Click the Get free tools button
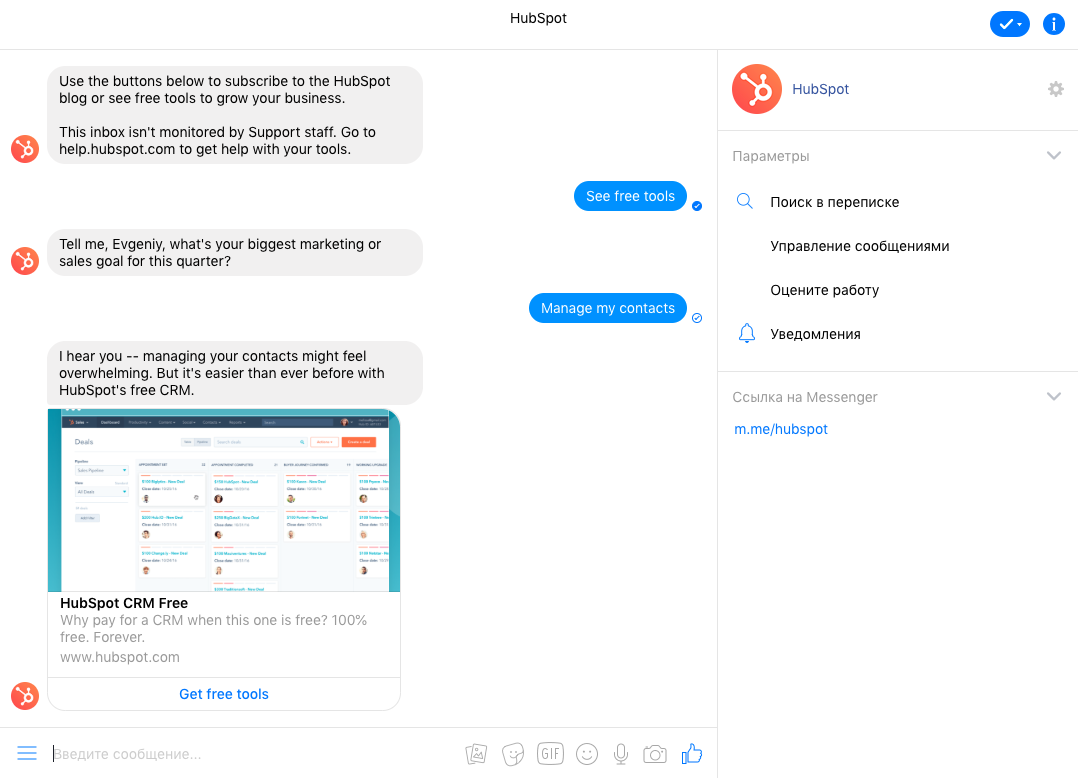This screenshot has height=778, width=1078. coord(224,694)
